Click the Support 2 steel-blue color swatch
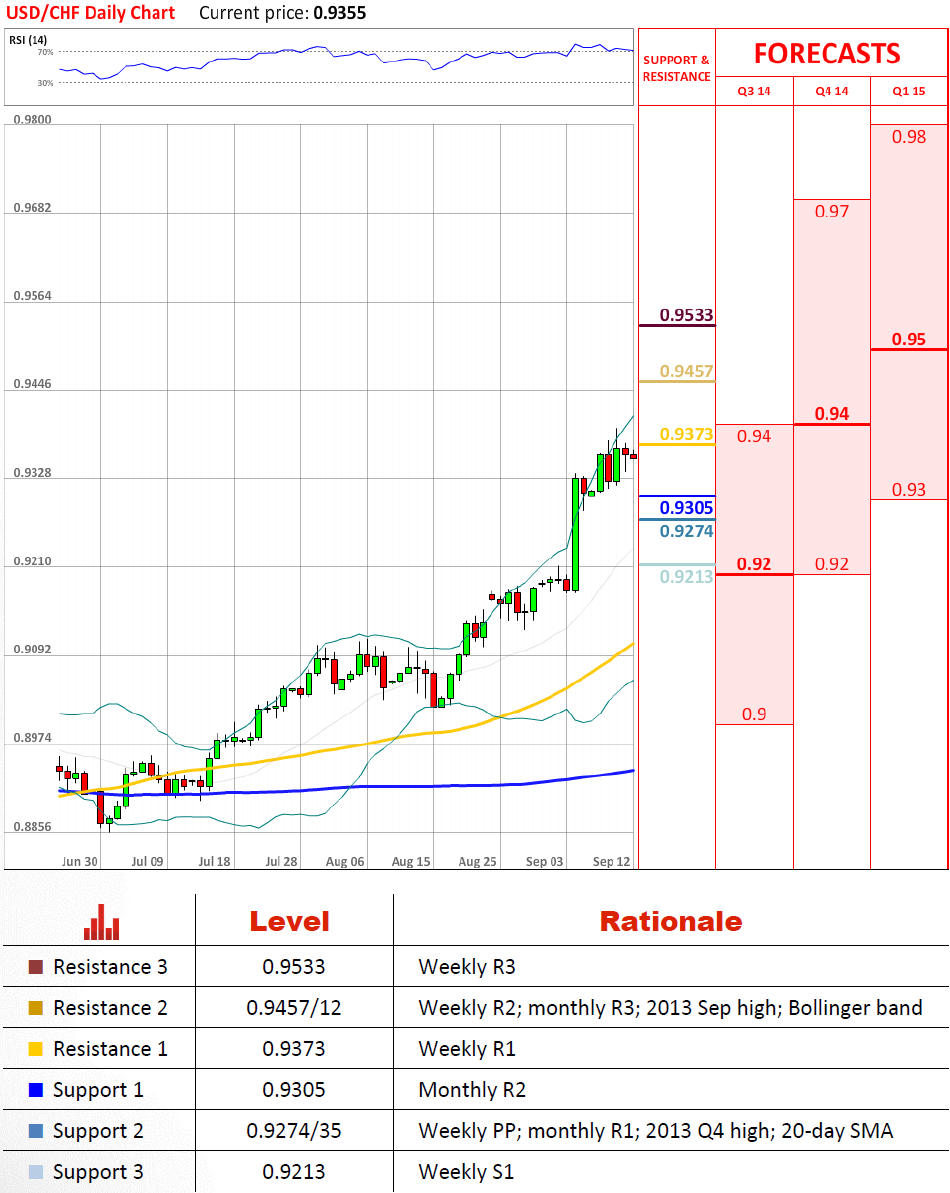This screenshot has height=1193, width=950. [35, 1131]
